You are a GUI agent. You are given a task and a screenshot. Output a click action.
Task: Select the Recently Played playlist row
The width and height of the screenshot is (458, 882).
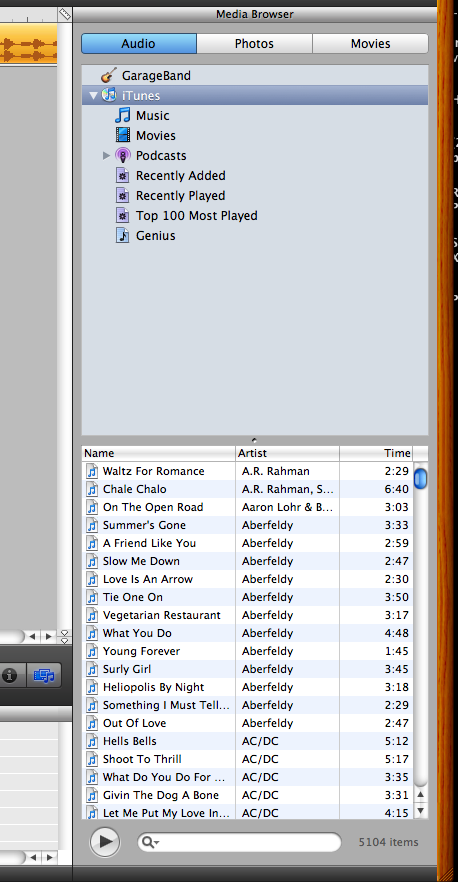coord(254,196)
